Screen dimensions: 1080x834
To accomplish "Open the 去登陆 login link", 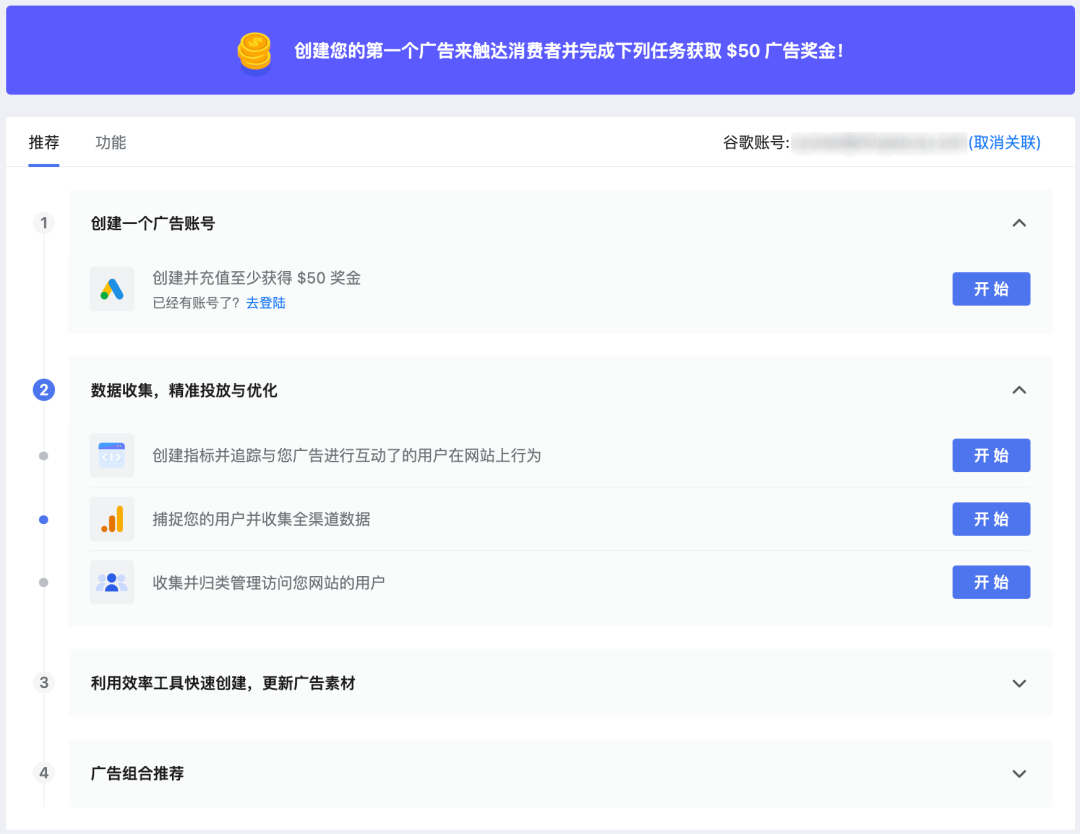I will [x=266, y=303].
